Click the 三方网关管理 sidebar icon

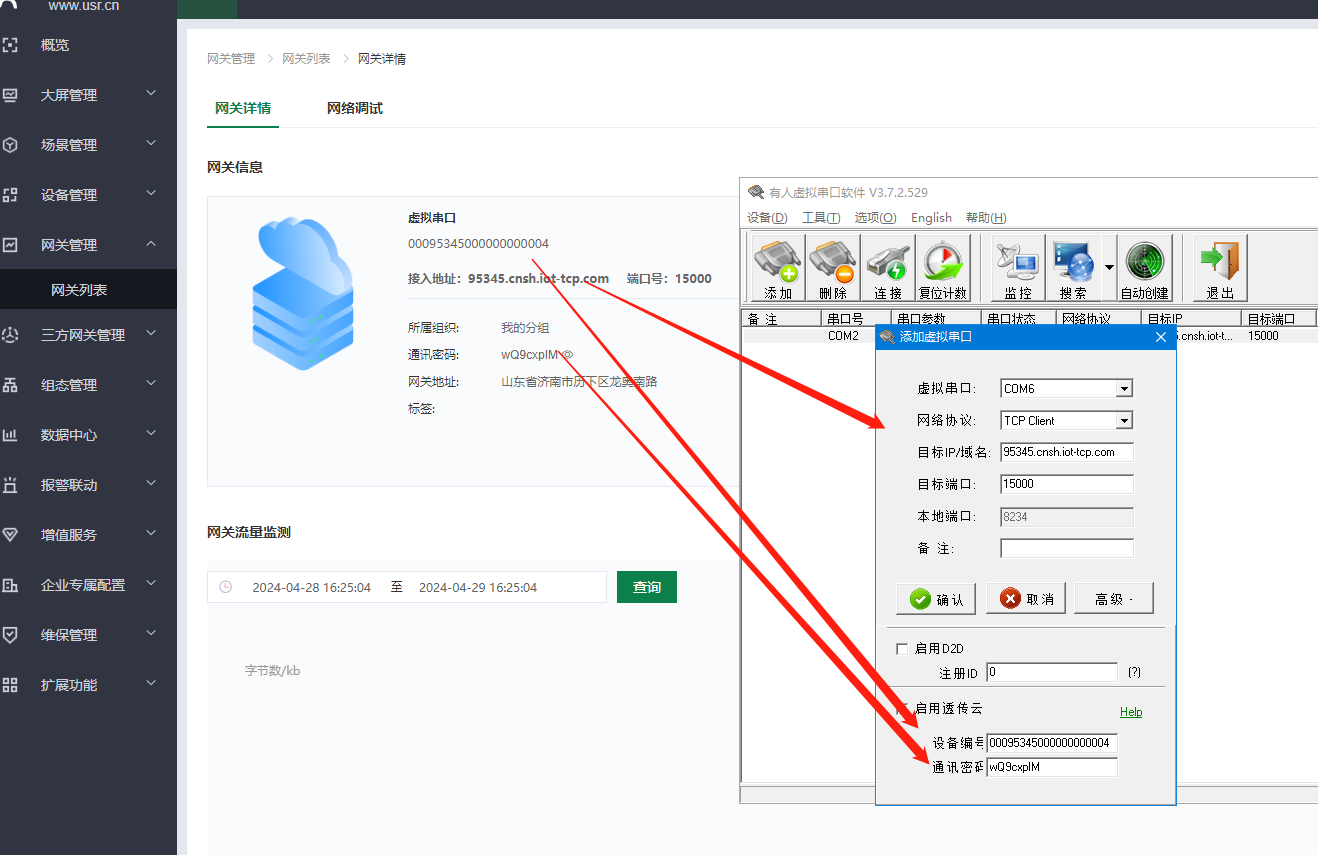coord(10,335)
